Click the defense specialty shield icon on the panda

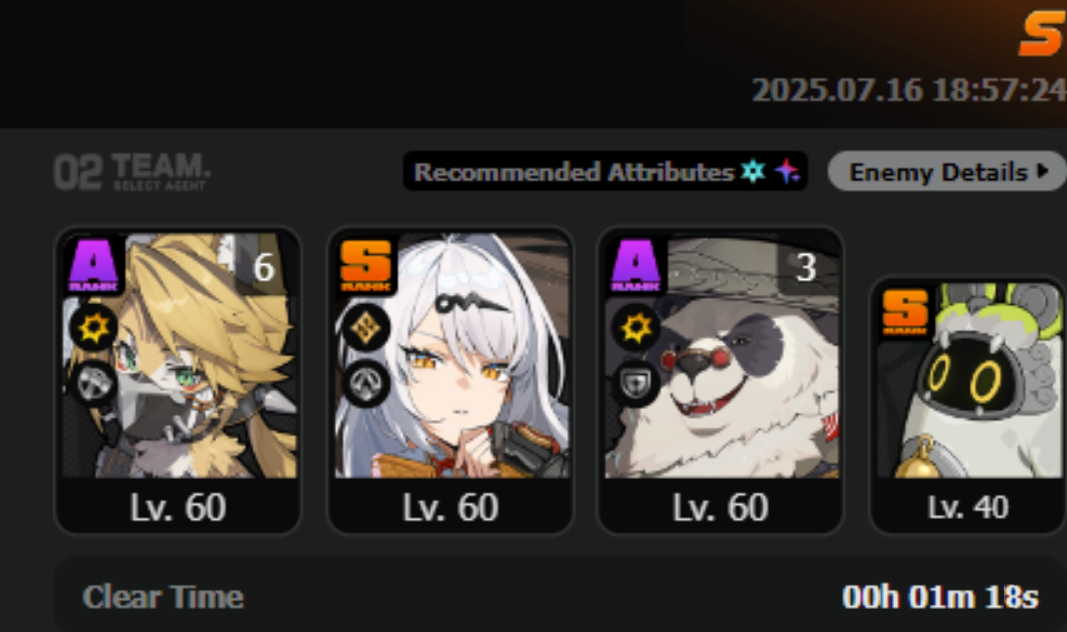pos(636,384)
